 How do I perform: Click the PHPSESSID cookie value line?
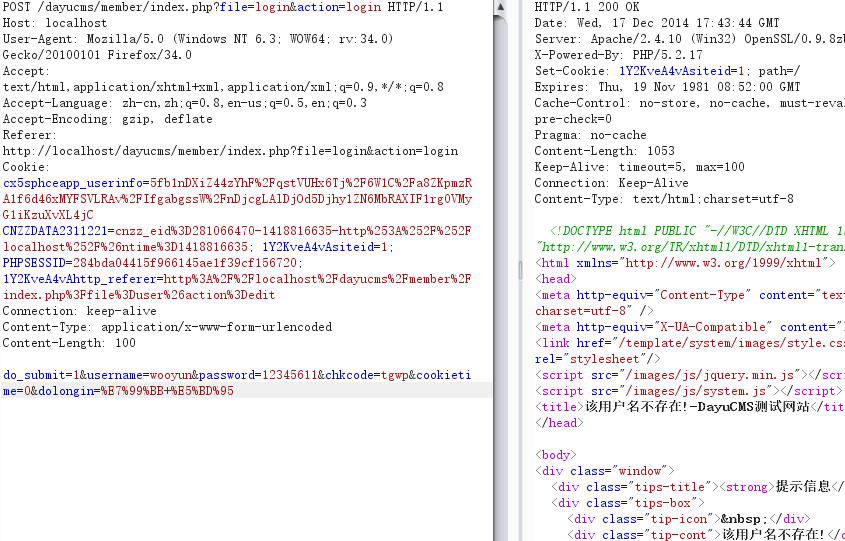coord(153,263)
